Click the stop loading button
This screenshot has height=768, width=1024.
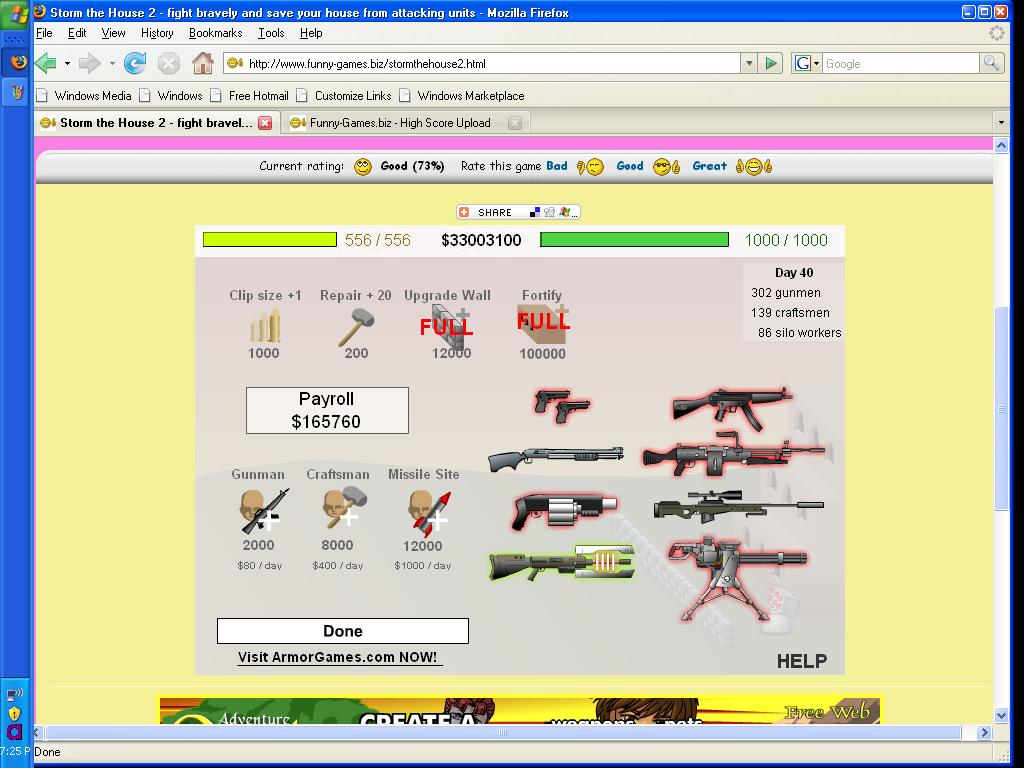(168, 63)
